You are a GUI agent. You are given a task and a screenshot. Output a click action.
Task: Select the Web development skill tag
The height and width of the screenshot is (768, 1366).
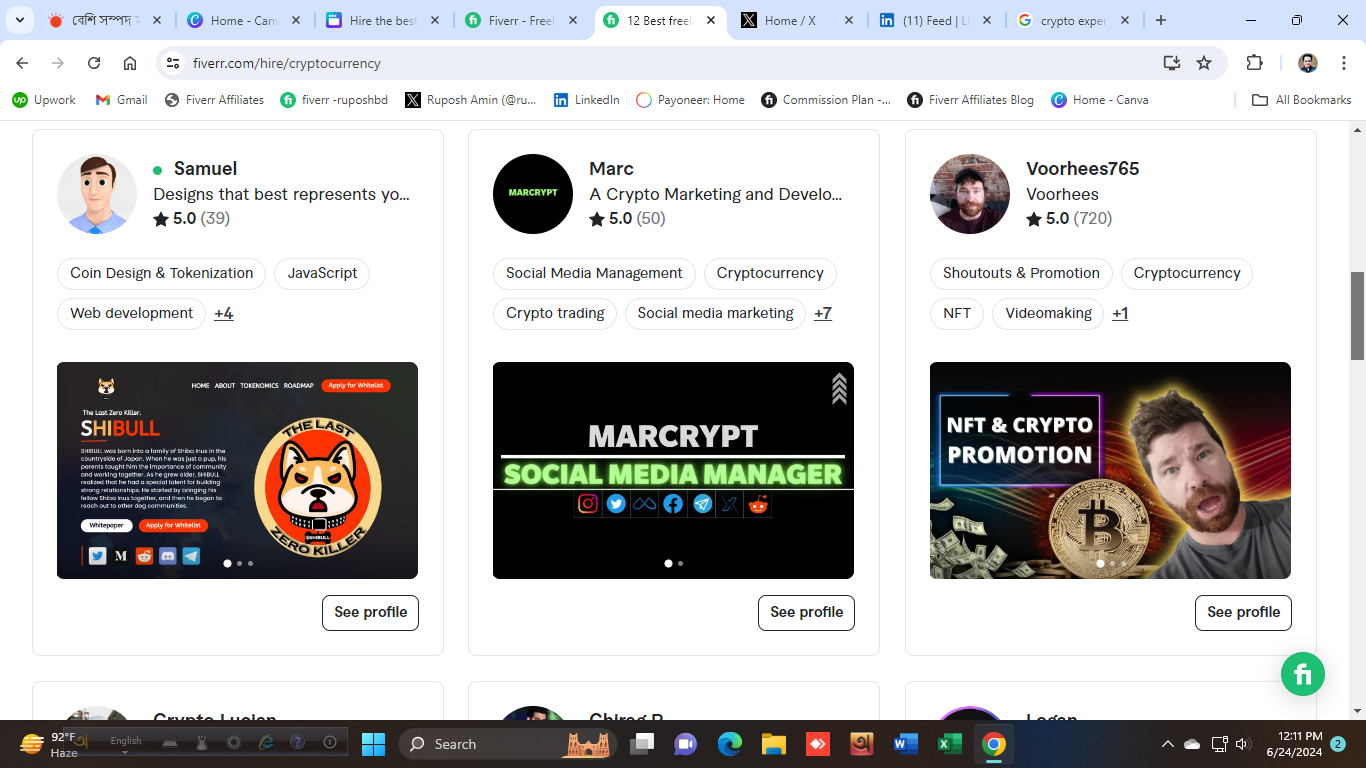tap(131, 313)
